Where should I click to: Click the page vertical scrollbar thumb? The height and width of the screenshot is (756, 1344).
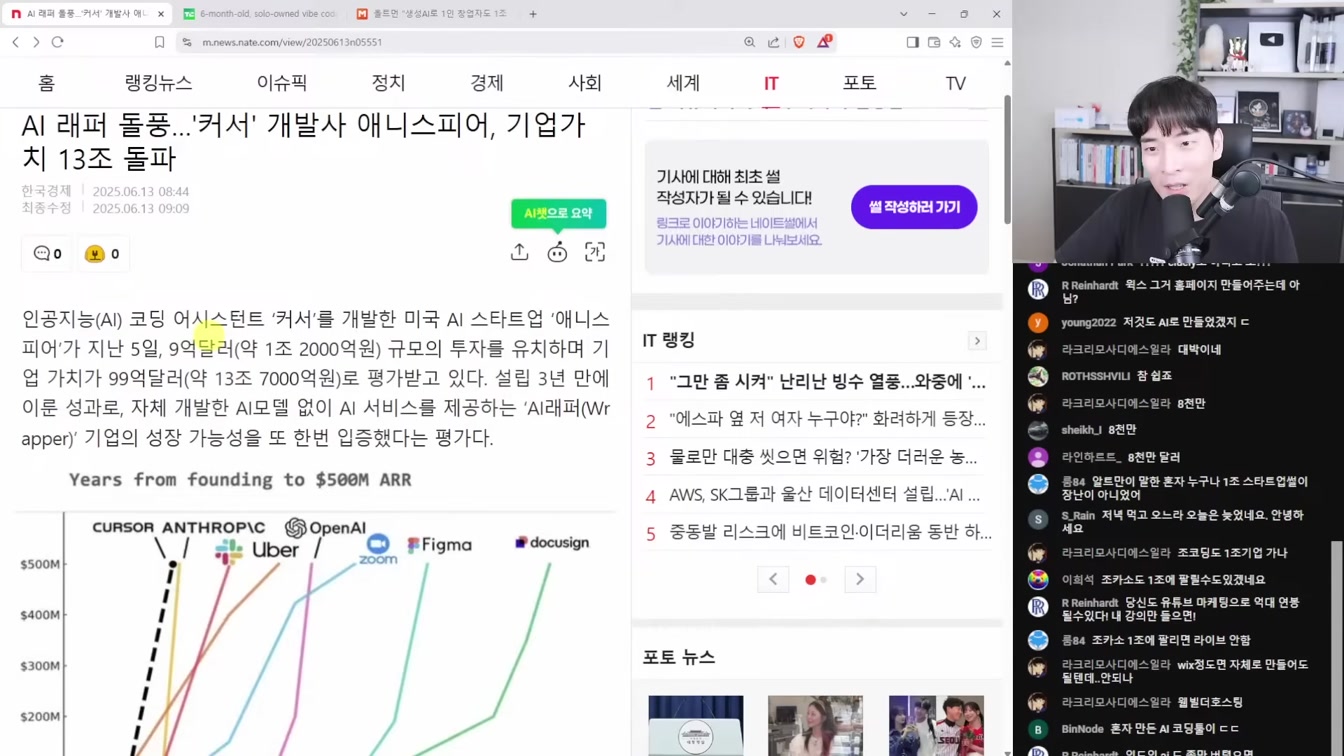click(x=1007, y=160)
